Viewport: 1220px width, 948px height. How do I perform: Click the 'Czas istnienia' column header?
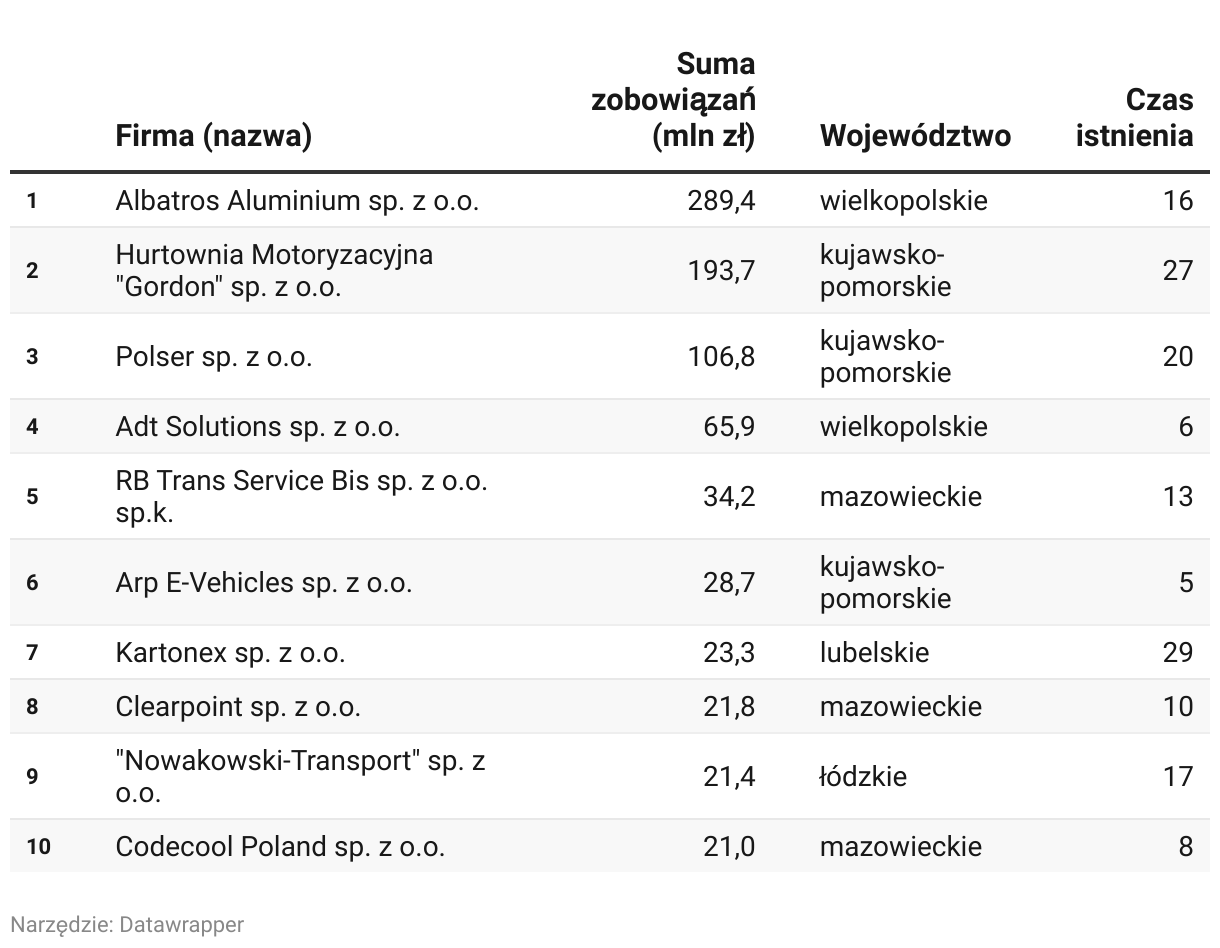(1135, 117)
